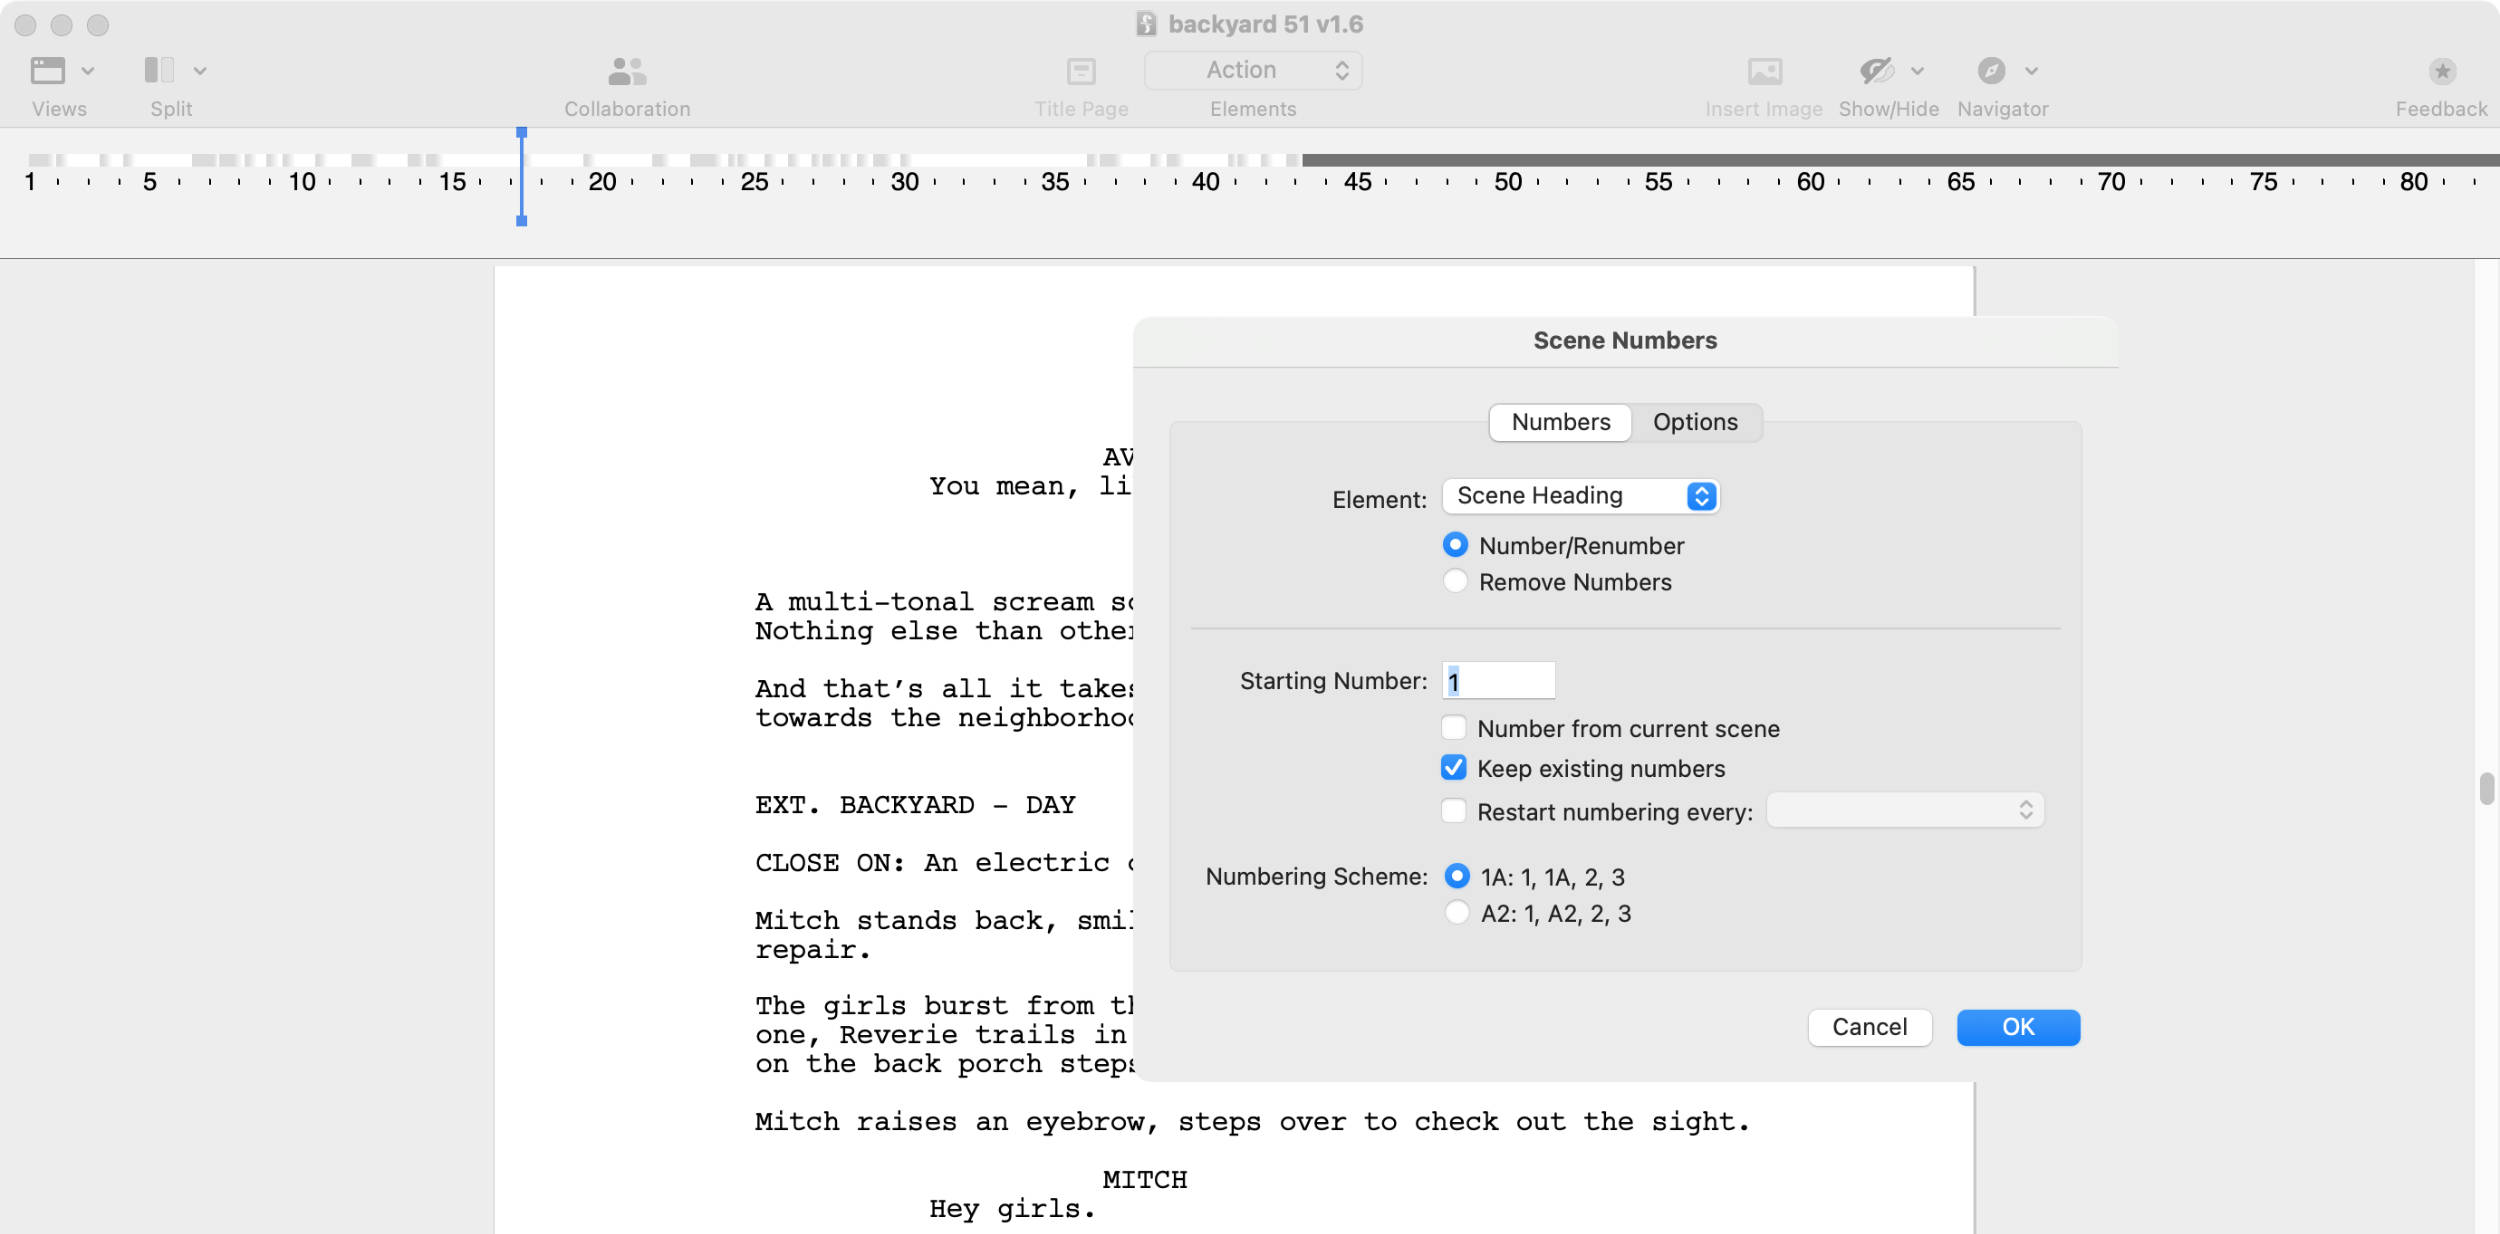Click the Split view icon
The height and width of the screenshot is (1234, 2500).
159,70
